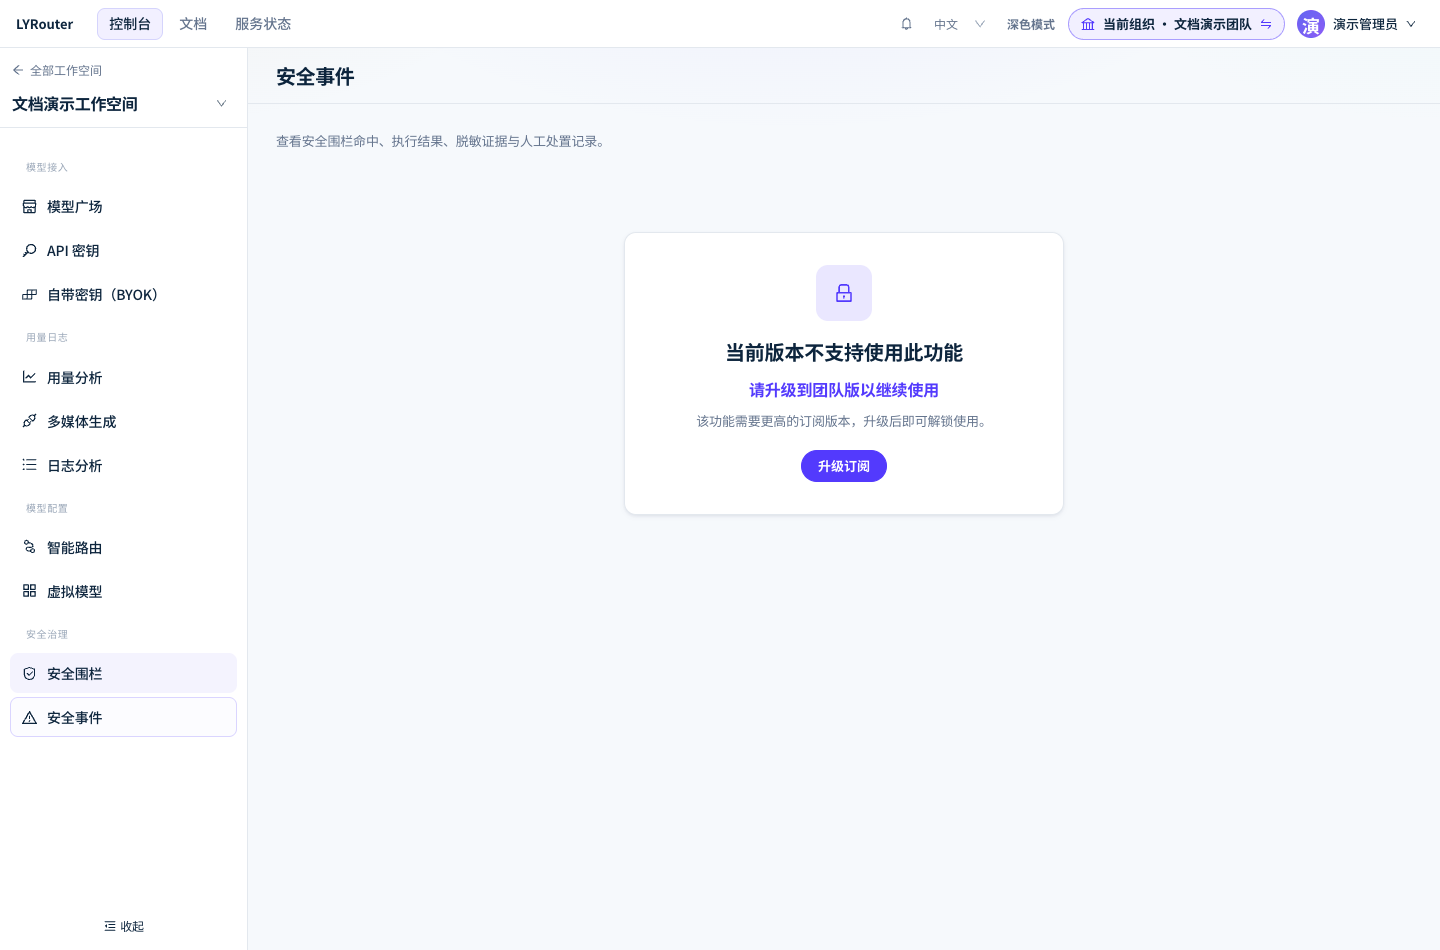Click the 升级订阅 button

click(844, 466)
